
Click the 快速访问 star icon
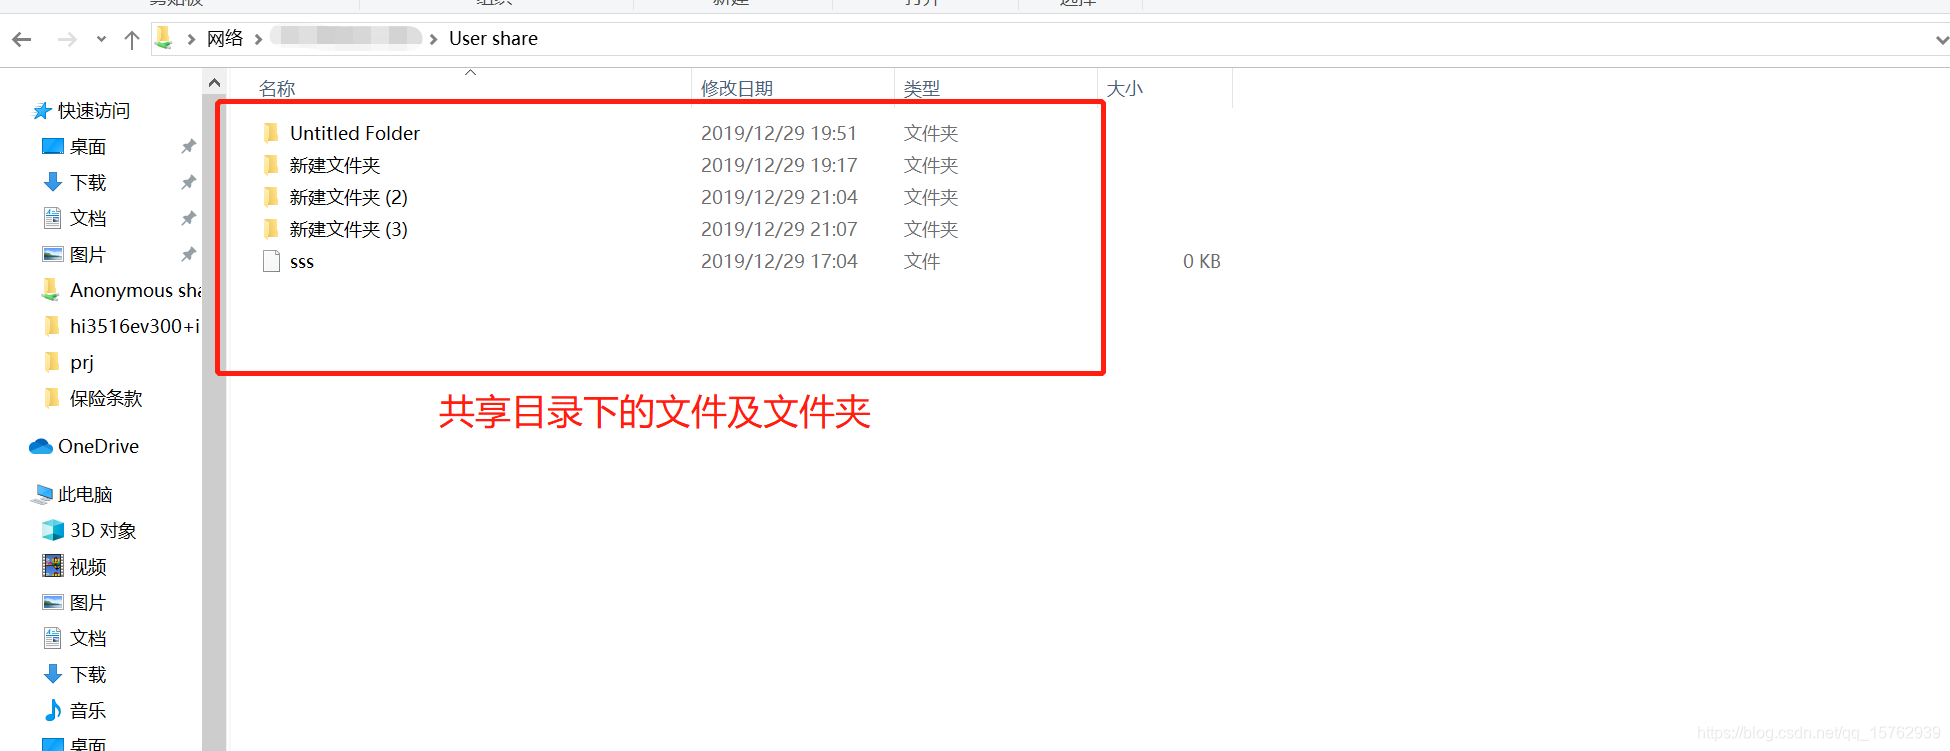[x=42, y=110]
